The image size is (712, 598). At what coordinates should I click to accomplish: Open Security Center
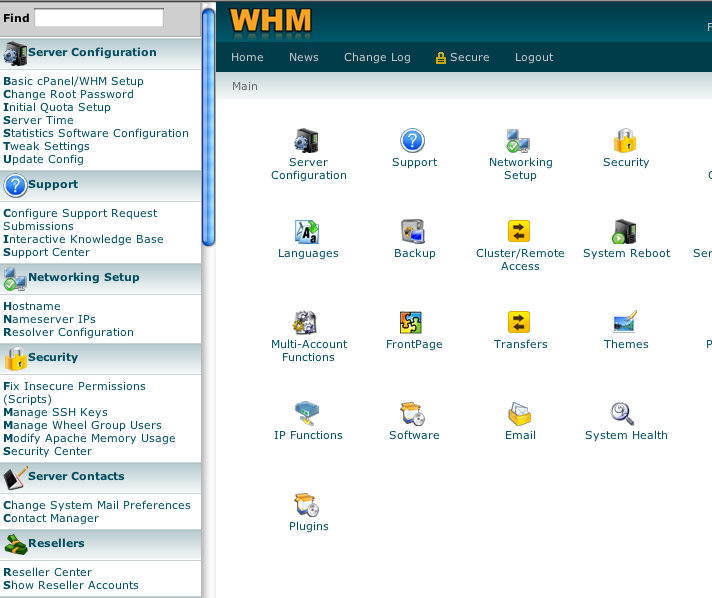48,451
